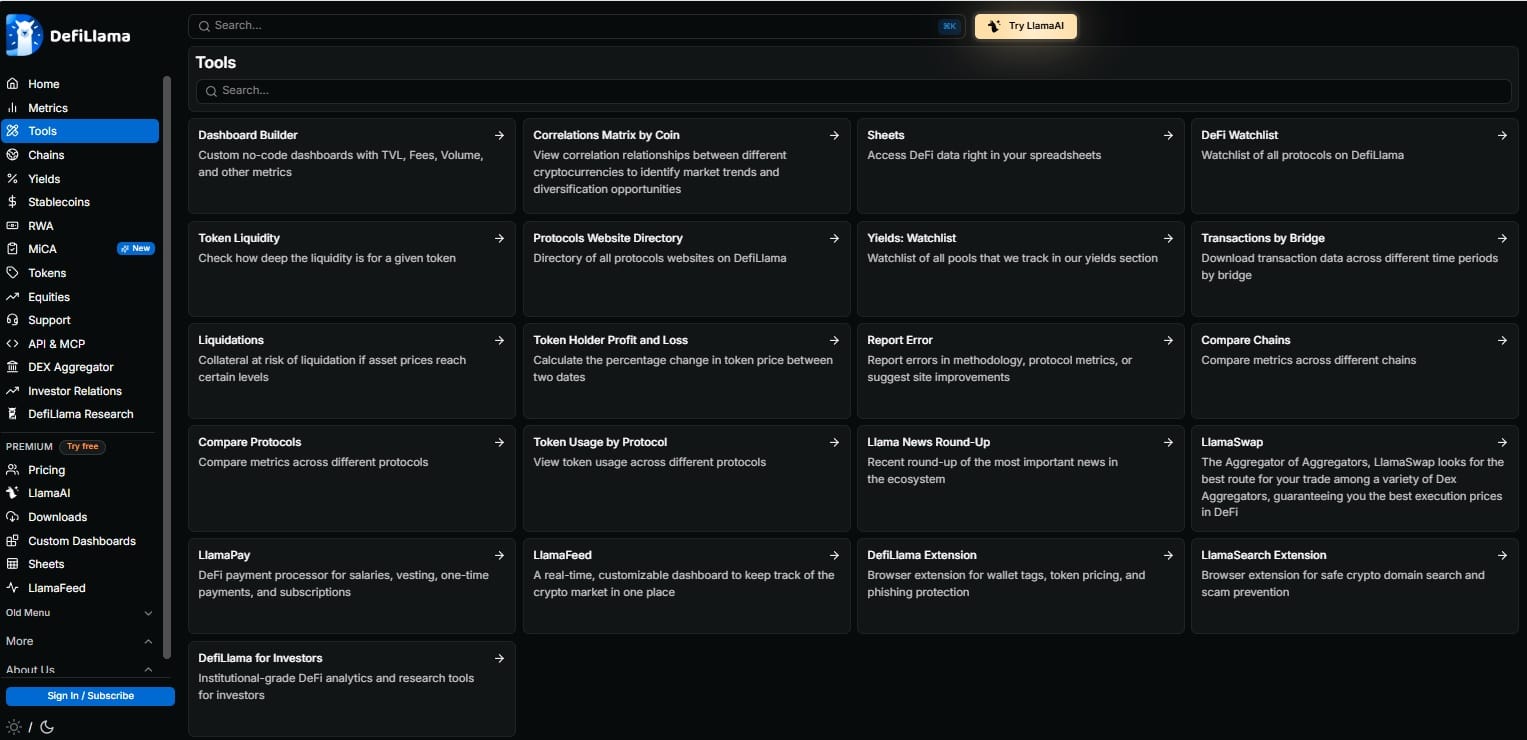Click the Sign In / Subscribe button

(x=90, y=696)
